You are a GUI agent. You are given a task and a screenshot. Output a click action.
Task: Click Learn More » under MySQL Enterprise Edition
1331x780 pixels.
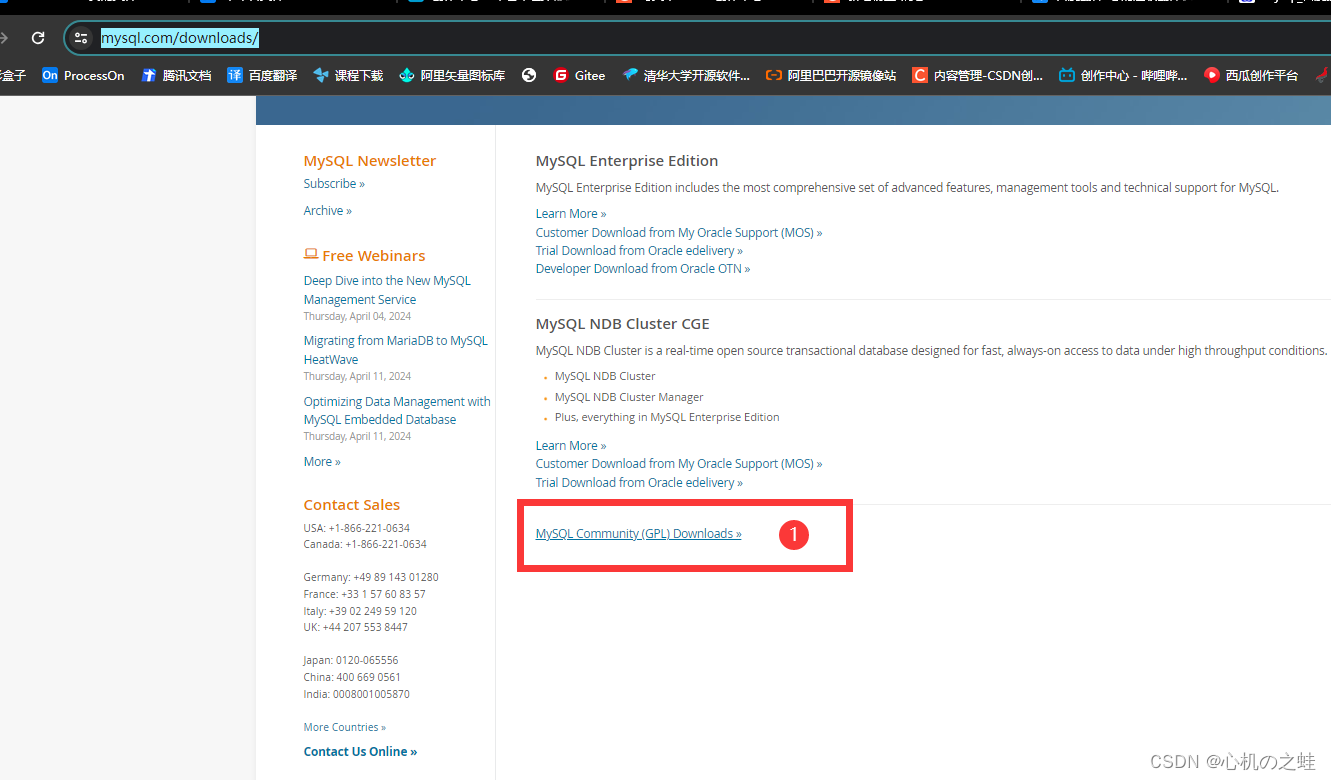coord(571,214)
